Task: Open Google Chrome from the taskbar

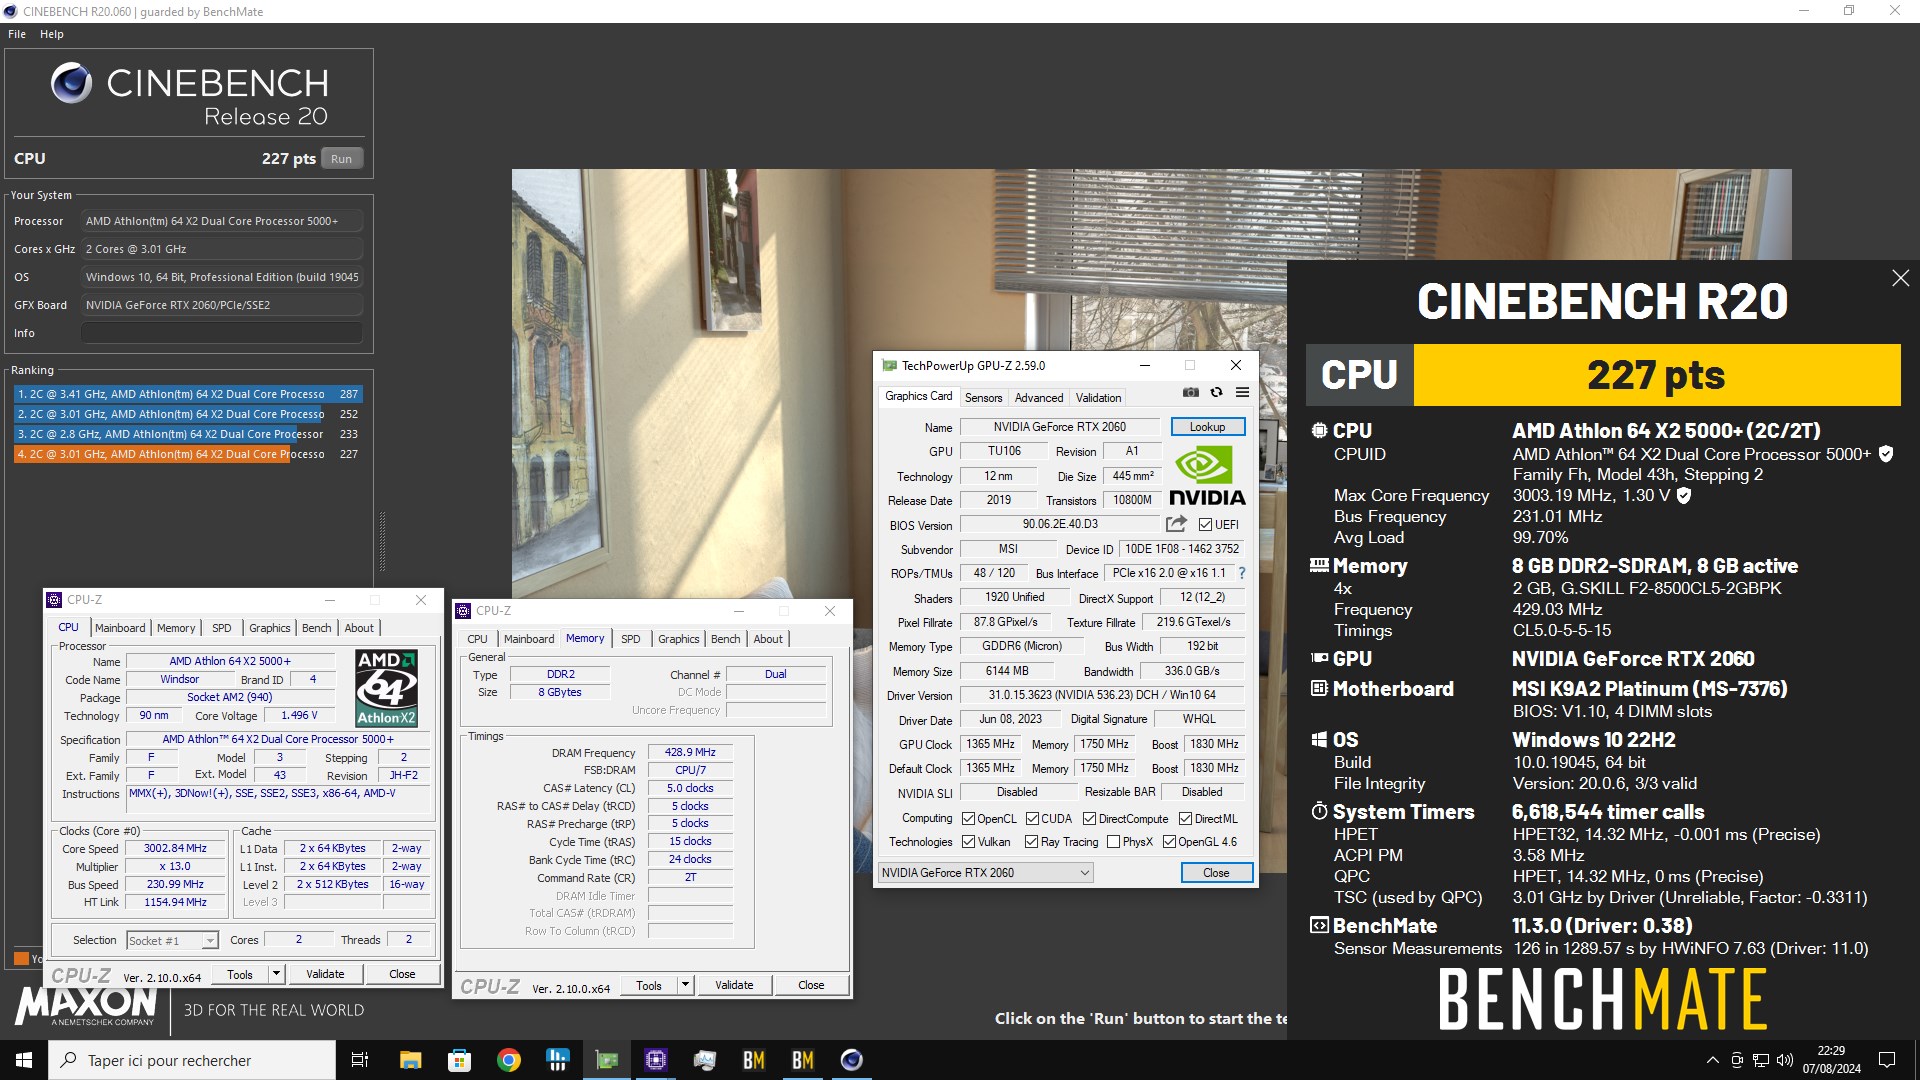Action: pos(509,1060)
